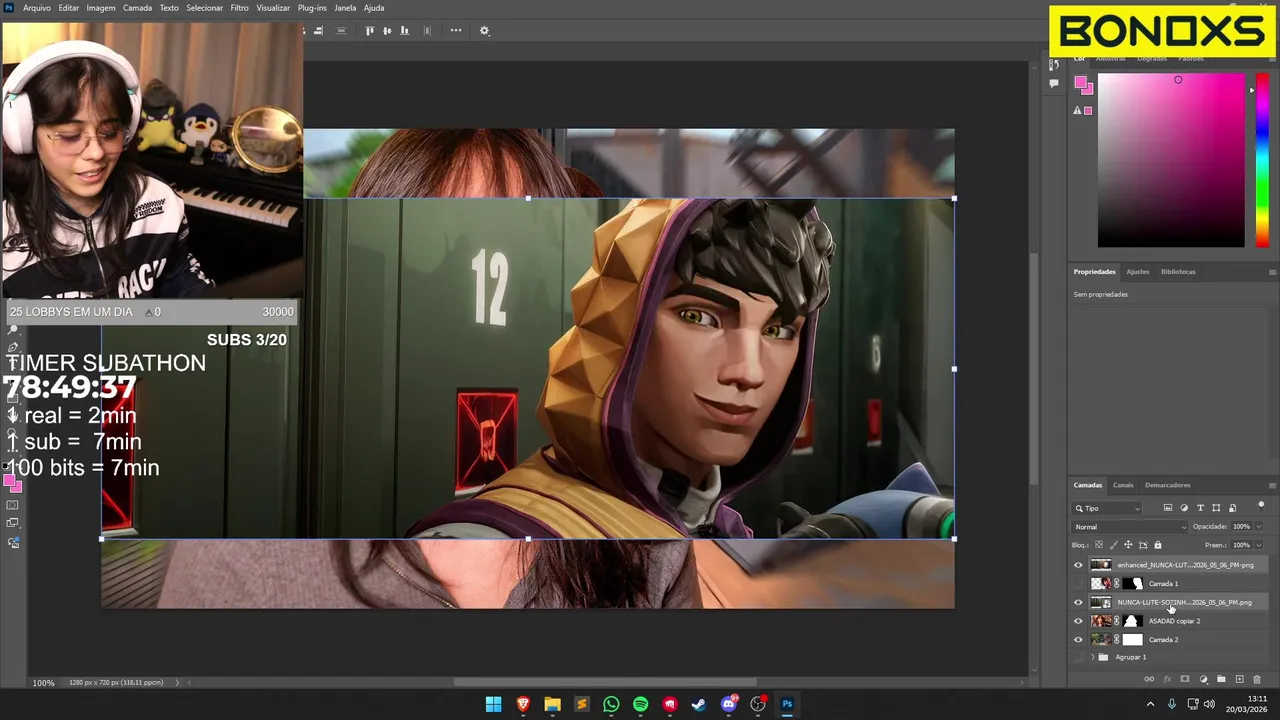1280x720 pixels.
Task: Filter layers by pixel layer icon
Action: point(1167,508)
